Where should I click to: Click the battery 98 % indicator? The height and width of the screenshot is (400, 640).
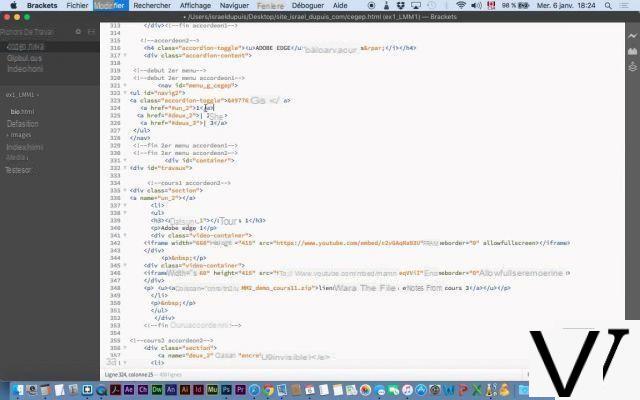(516, 6)
